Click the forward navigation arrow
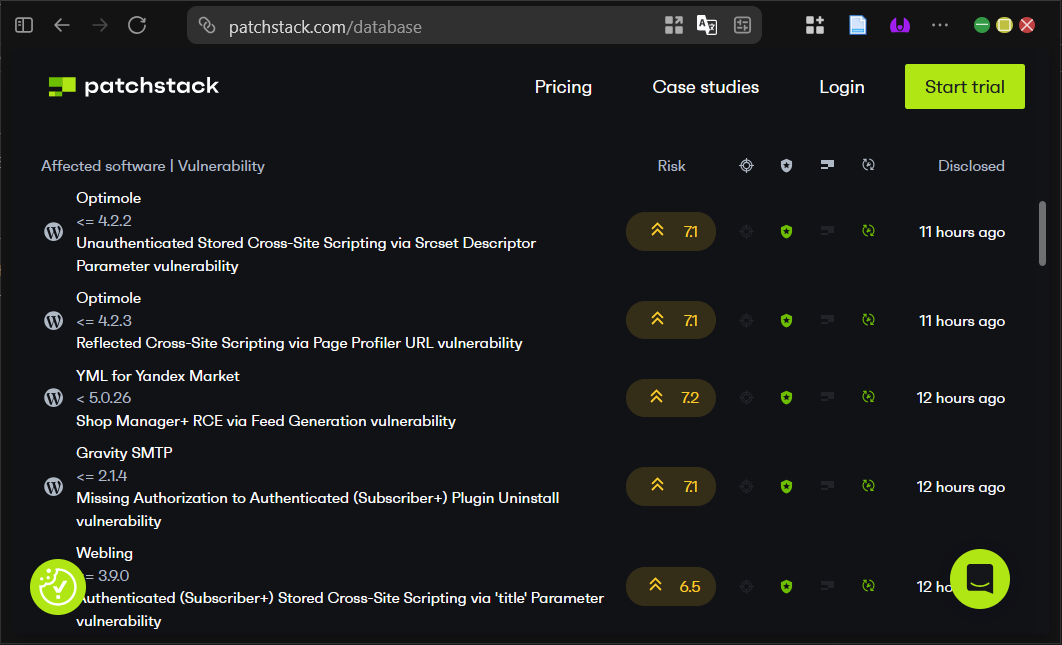The image size is (1062, 645). [100, 25]
